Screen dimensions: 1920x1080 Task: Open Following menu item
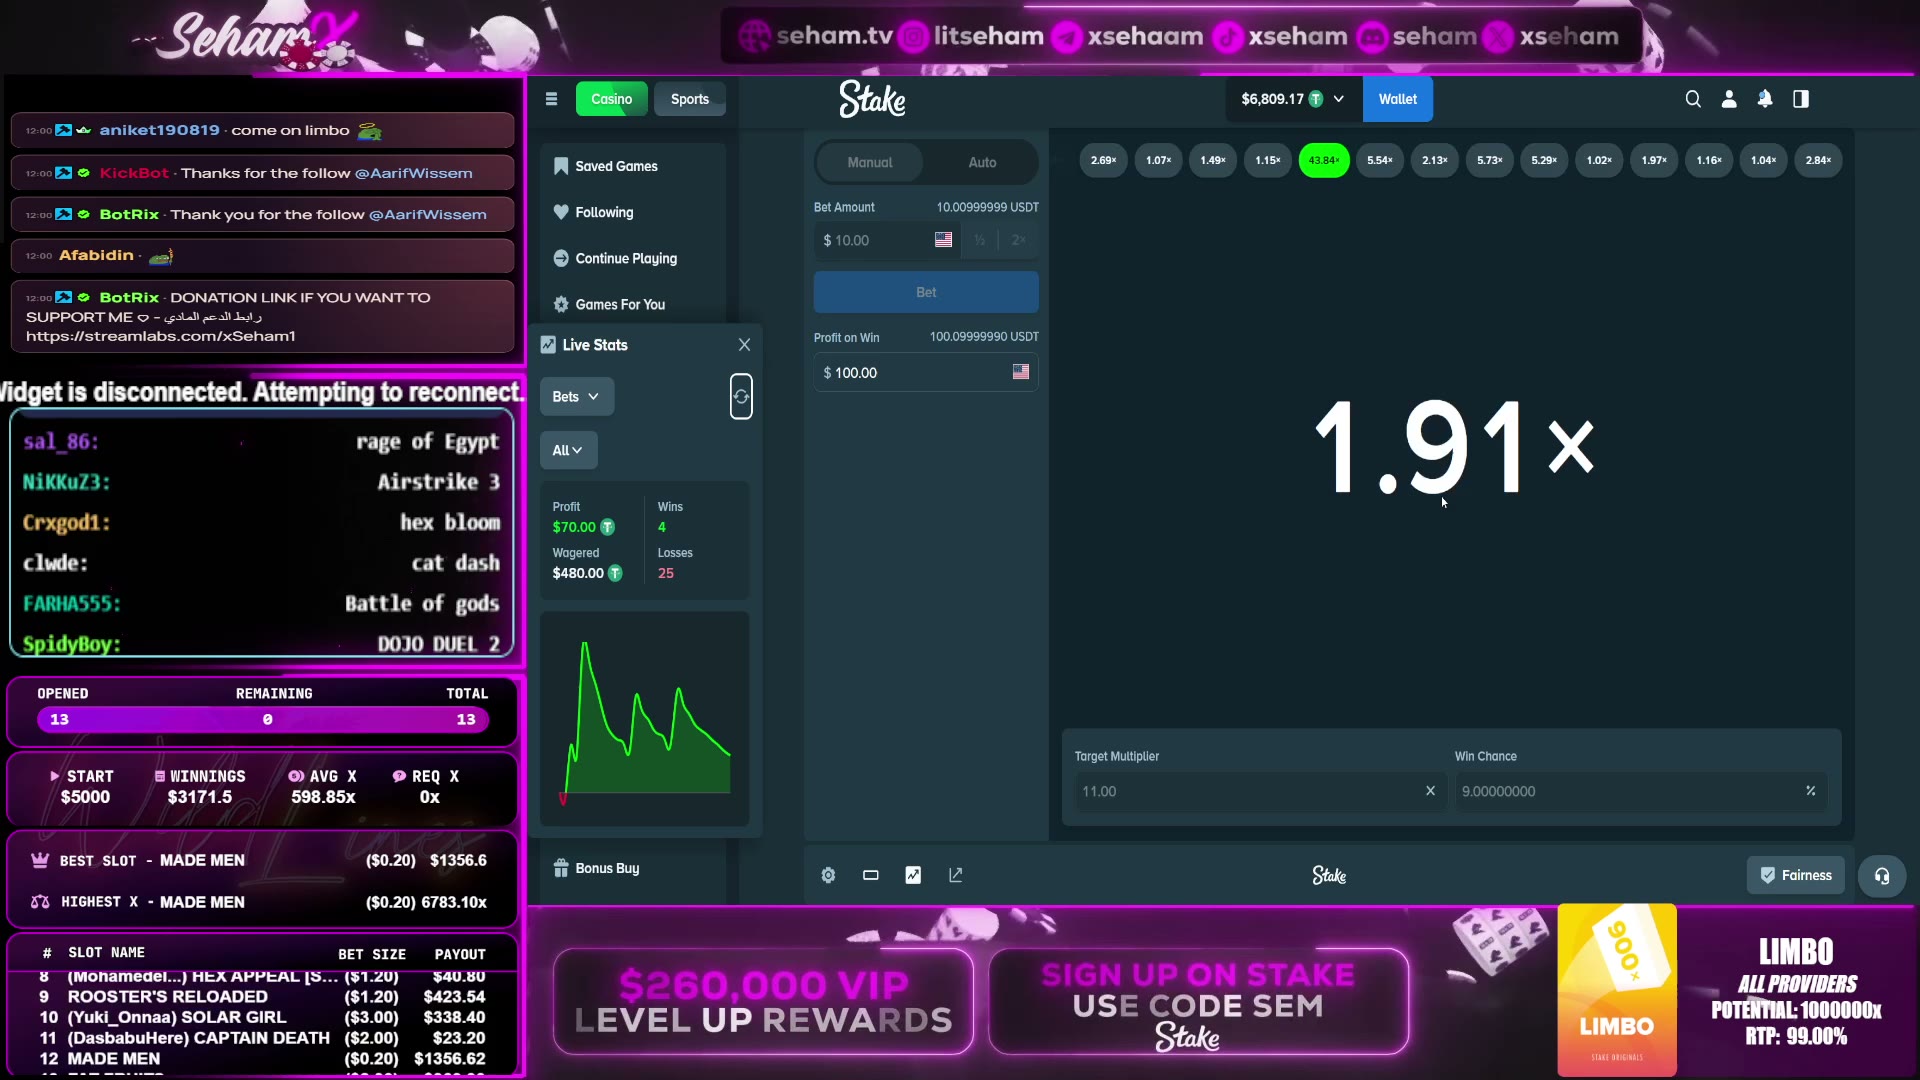[x=633, y=212]
